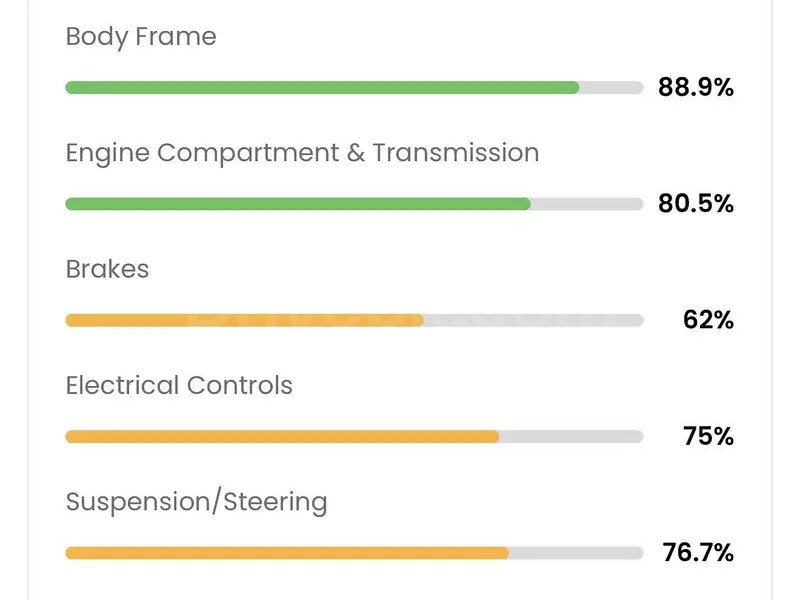Click the 76.7% score value
This screenshot has height=600, width=800.
pos(698,552)
